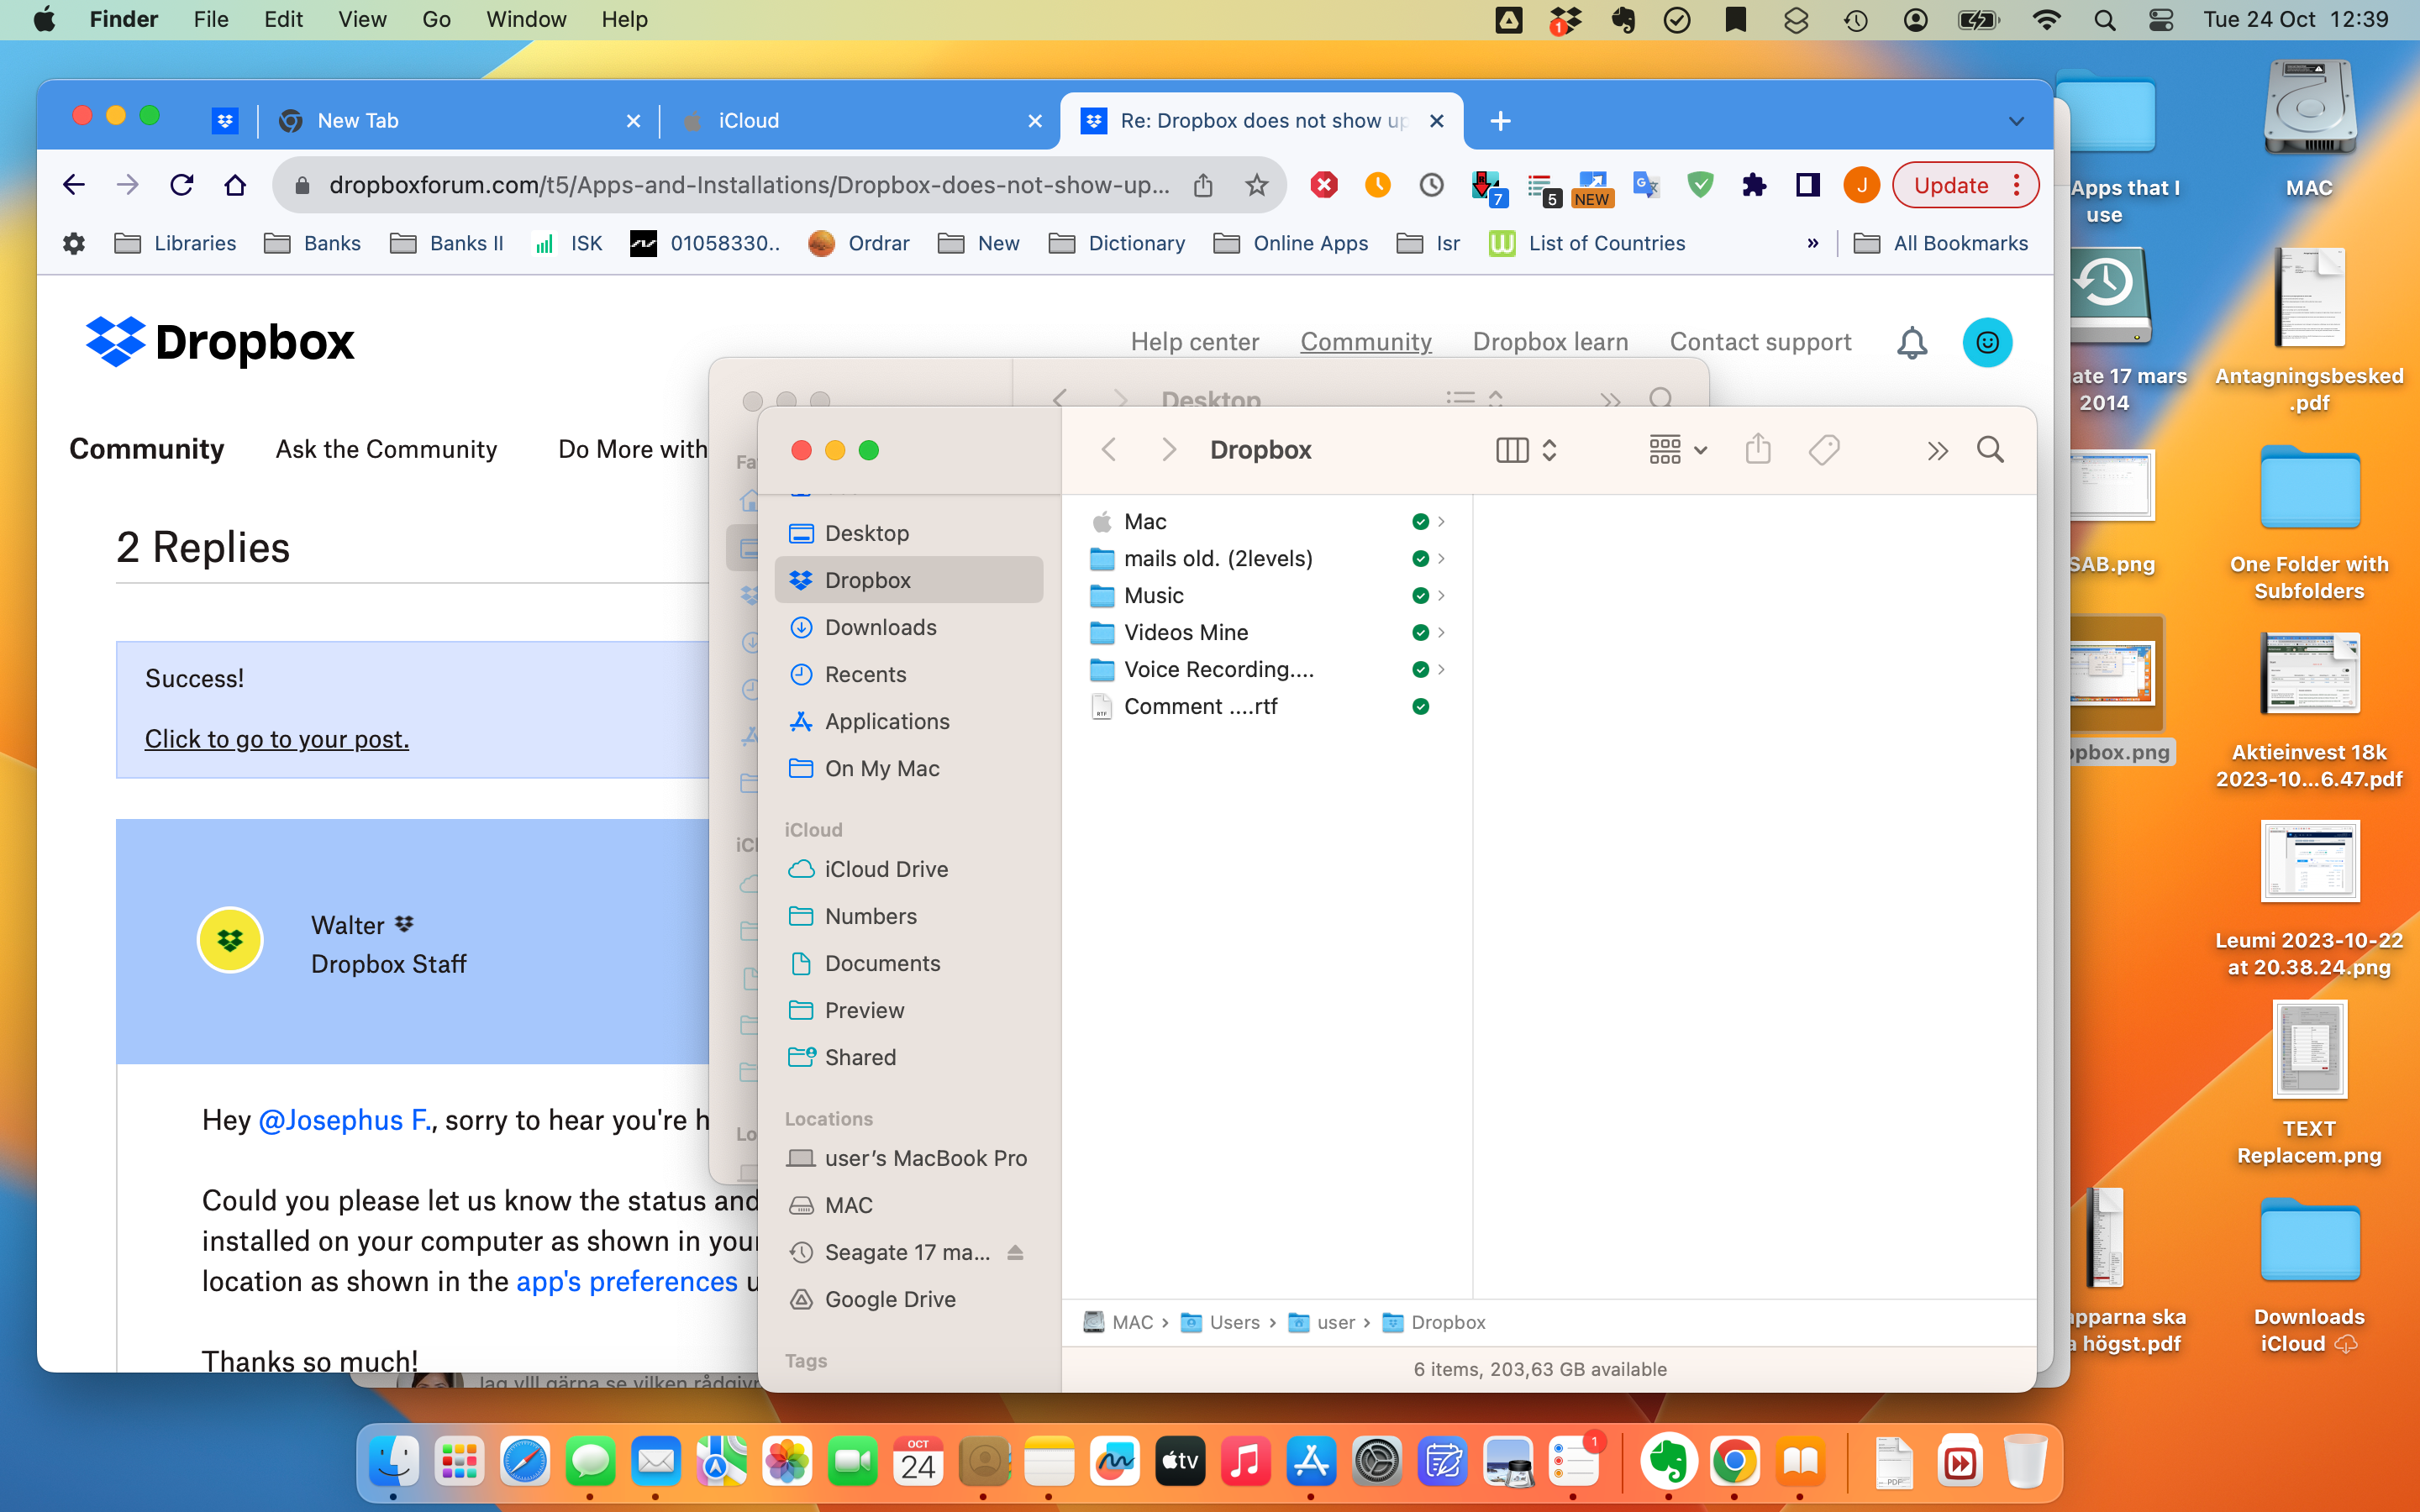Image resolution: width=2420 pixels, height=1512 pixels.
Task: Open the Ask the Community menu item
Action: [x=386, y=450]
